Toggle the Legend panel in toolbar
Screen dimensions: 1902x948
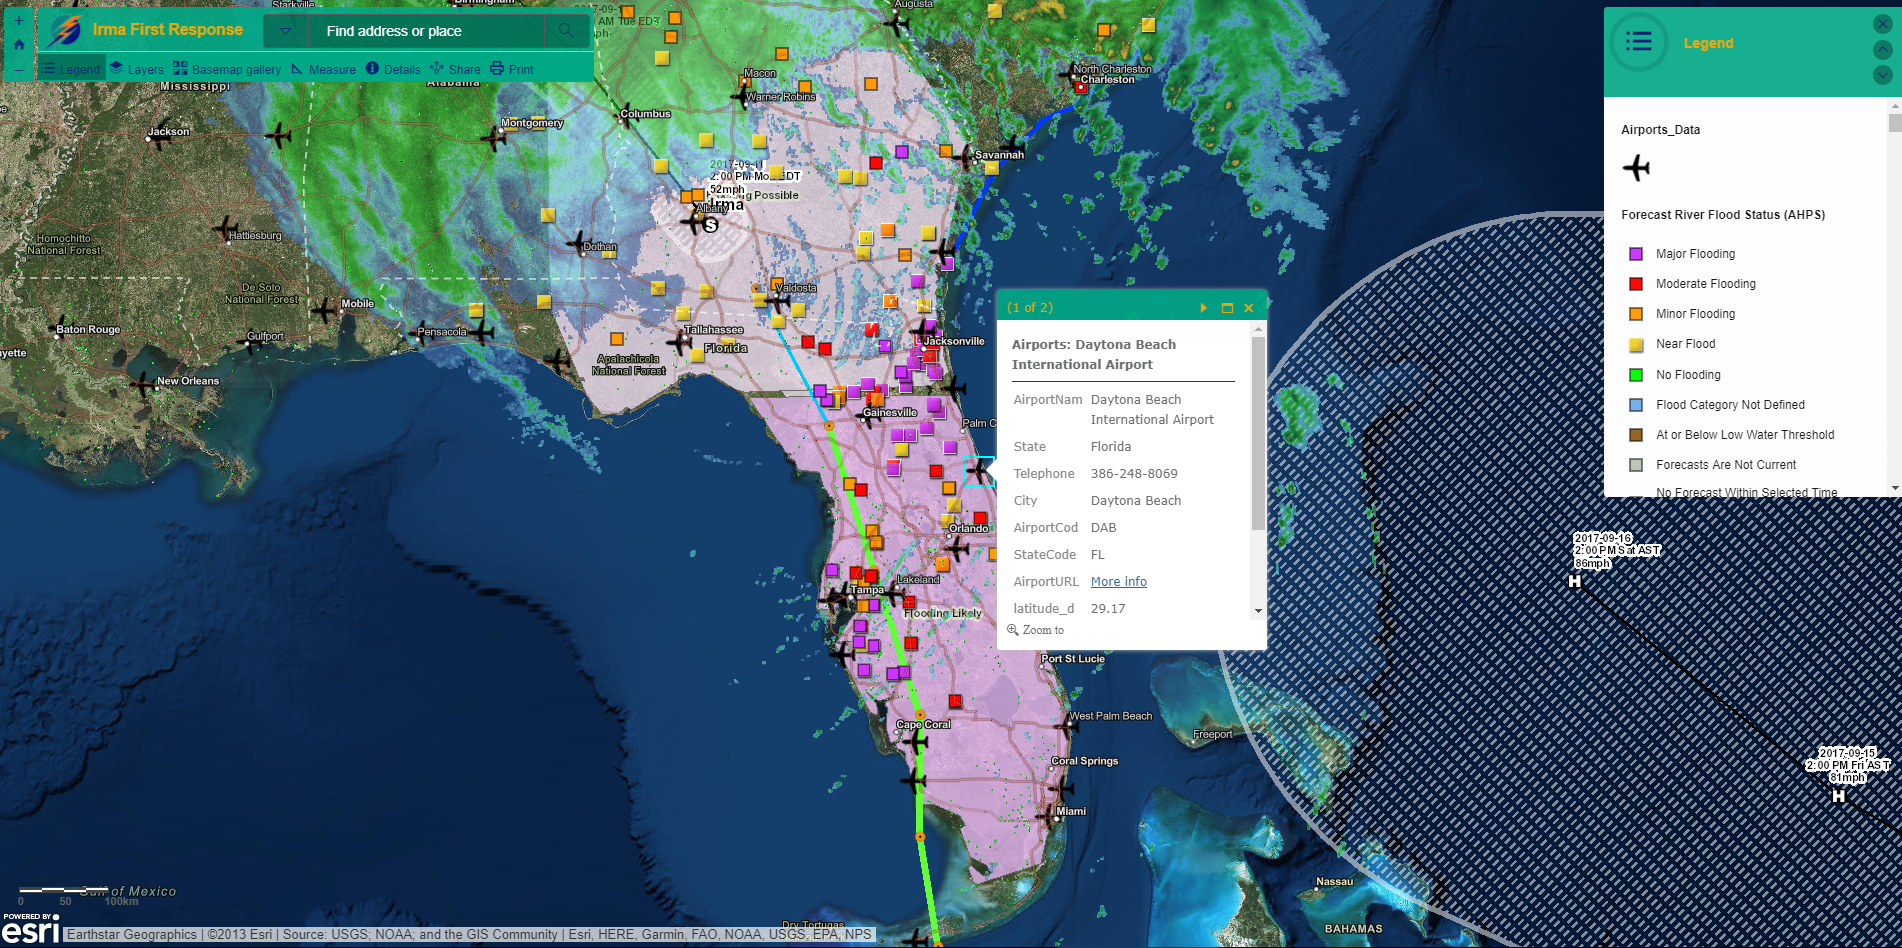71,69
